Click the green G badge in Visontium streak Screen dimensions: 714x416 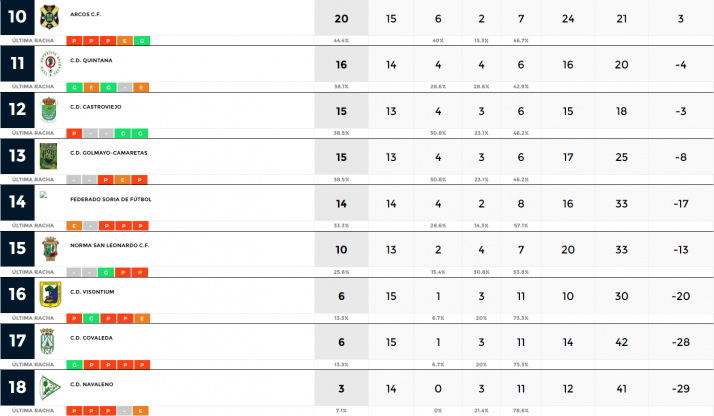tap(90, 317)
